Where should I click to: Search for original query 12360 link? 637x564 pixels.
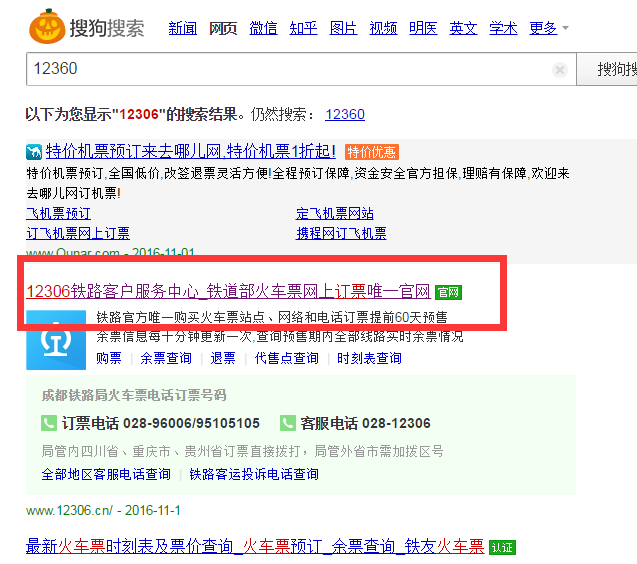(x=345, y=115)
